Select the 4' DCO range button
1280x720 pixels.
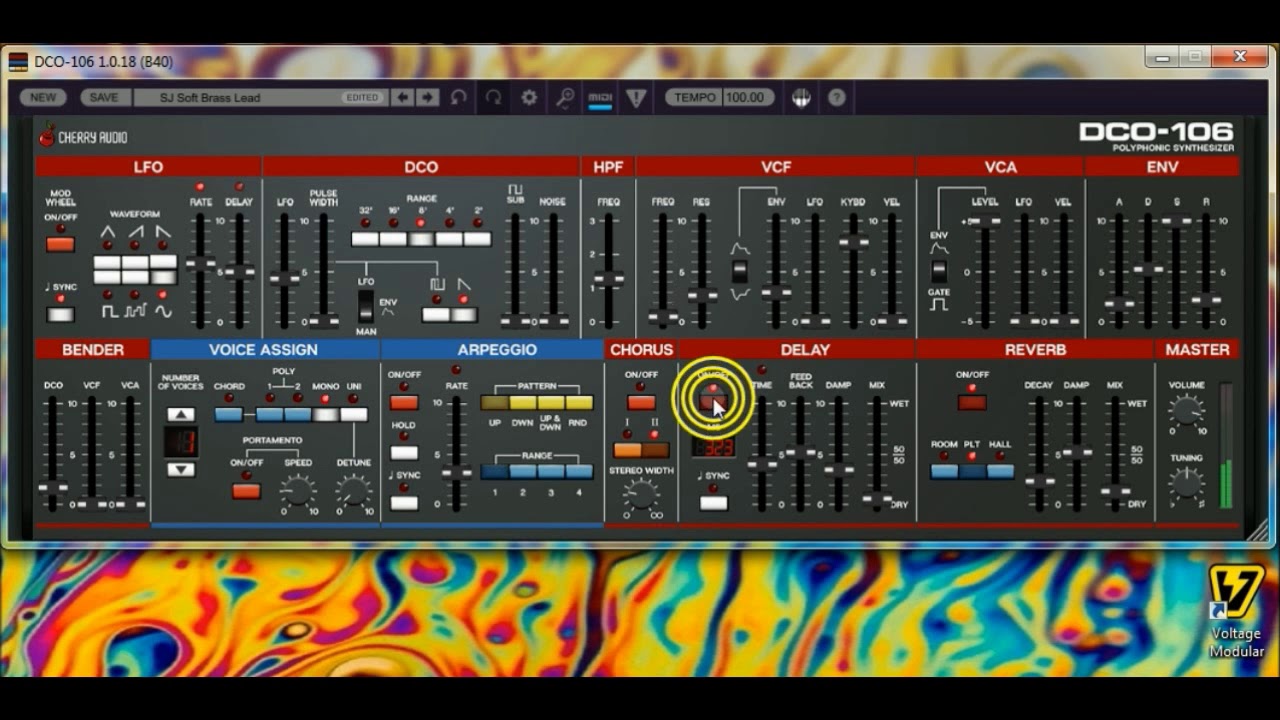(450, 239)
